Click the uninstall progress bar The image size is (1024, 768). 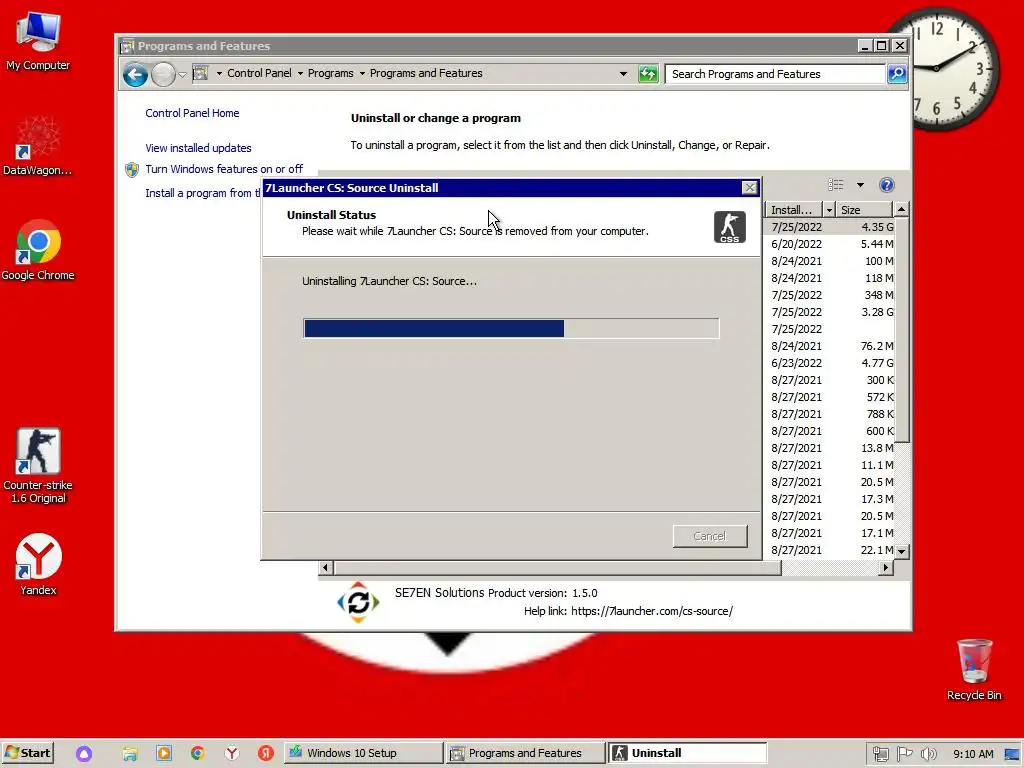coord(511,328)
